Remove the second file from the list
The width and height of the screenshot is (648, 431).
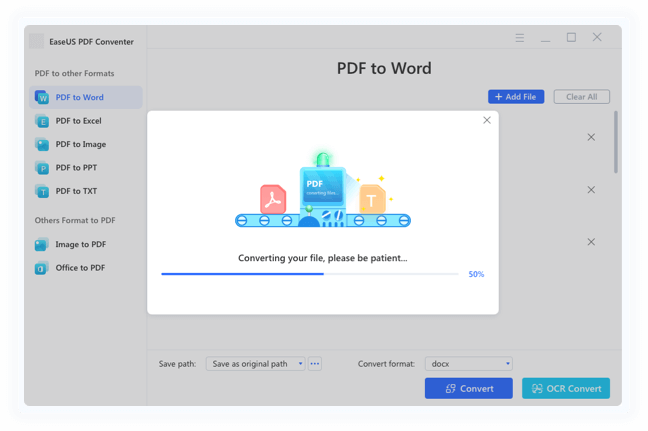(591, 190)
